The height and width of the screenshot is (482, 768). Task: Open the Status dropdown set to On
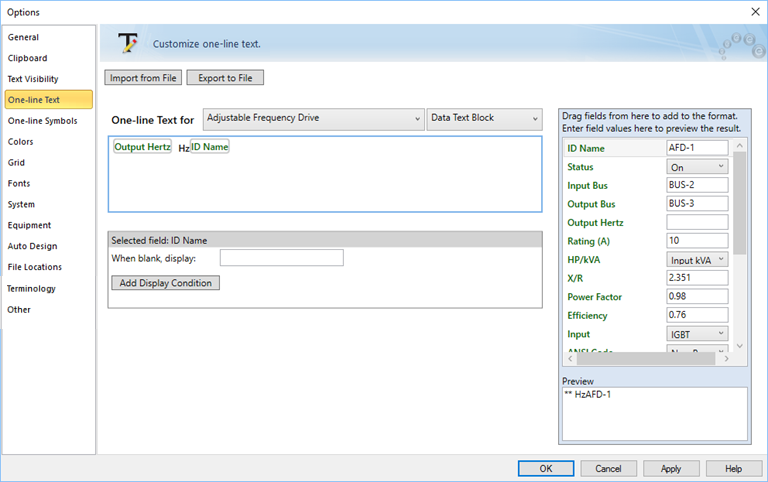point(697,167)
